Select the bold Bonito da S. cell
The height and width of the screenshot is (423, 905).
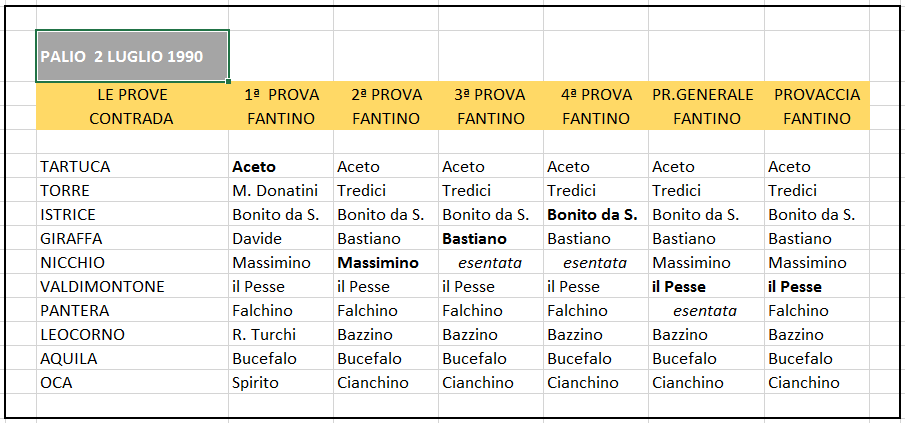click(x=596, y=215)
